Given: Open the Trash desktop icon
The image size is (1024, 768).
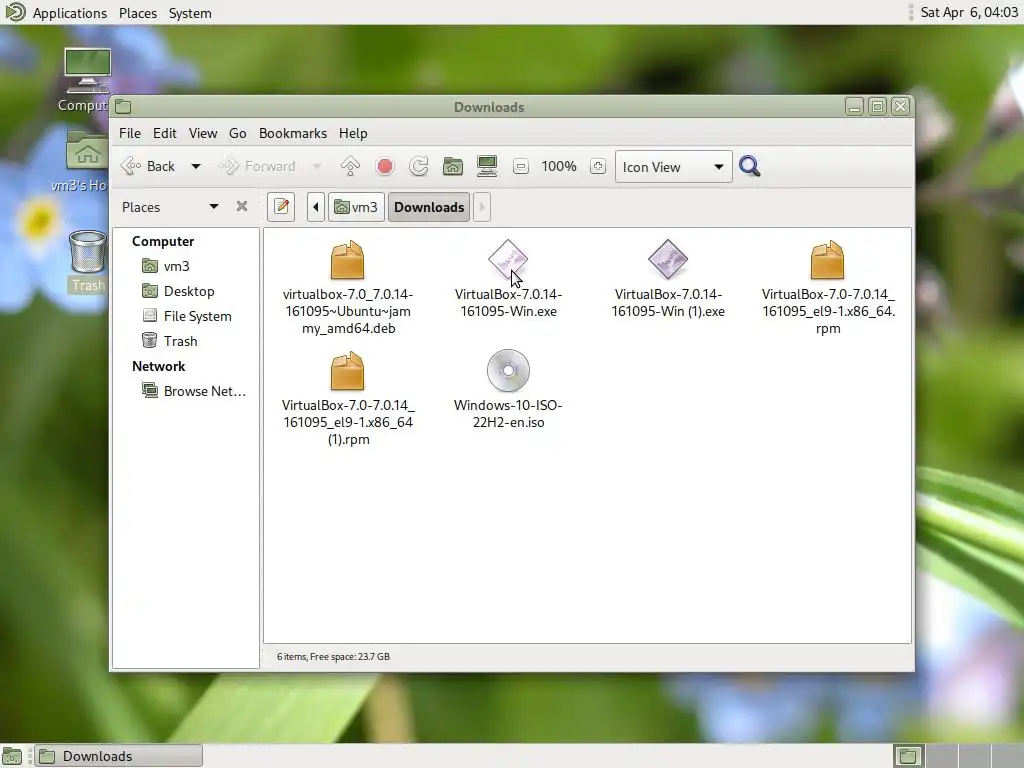Looking at the screenshot, I should 88,252.
